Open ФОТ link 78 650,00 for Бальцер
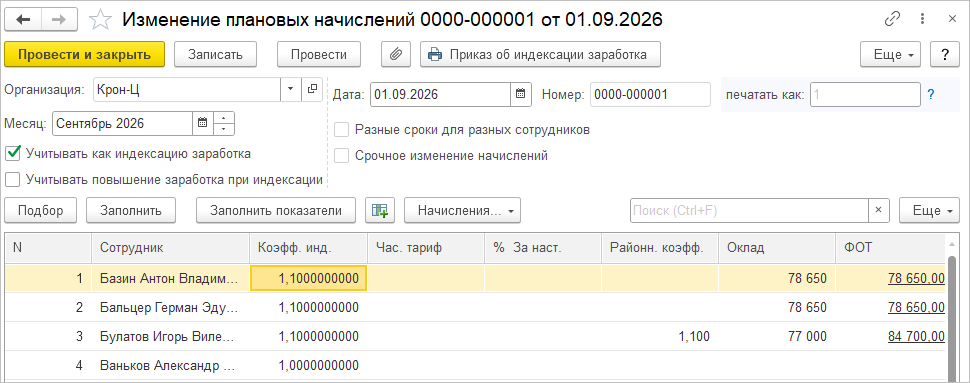The image size is (970, 383). click(916, 308)
